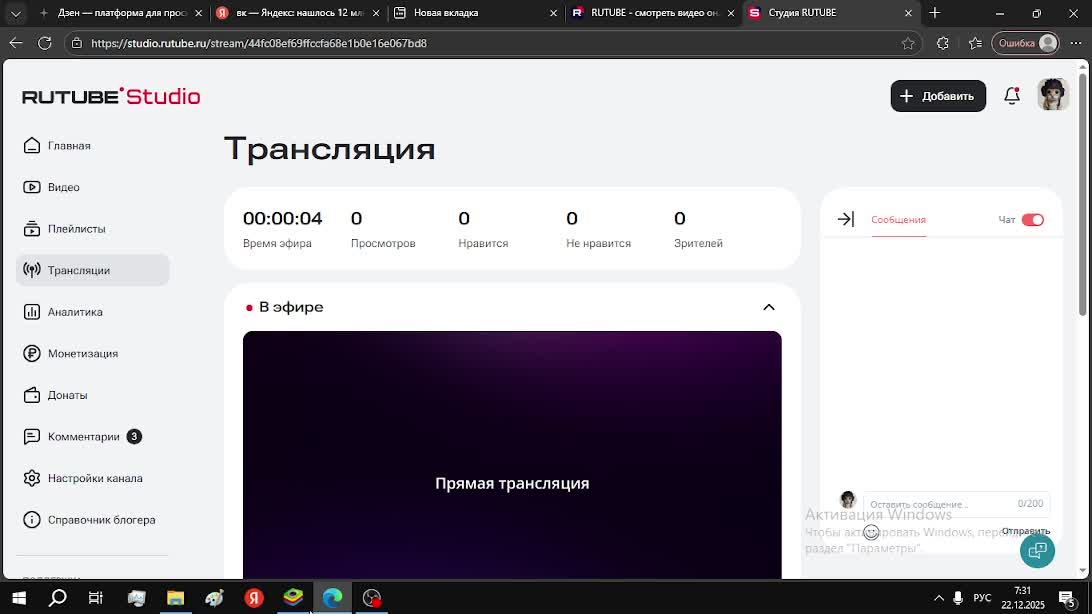The height and width of the screenshot is (614, 1092).
Task: Switch to the Сообщения tab
Action: (898, 220)
